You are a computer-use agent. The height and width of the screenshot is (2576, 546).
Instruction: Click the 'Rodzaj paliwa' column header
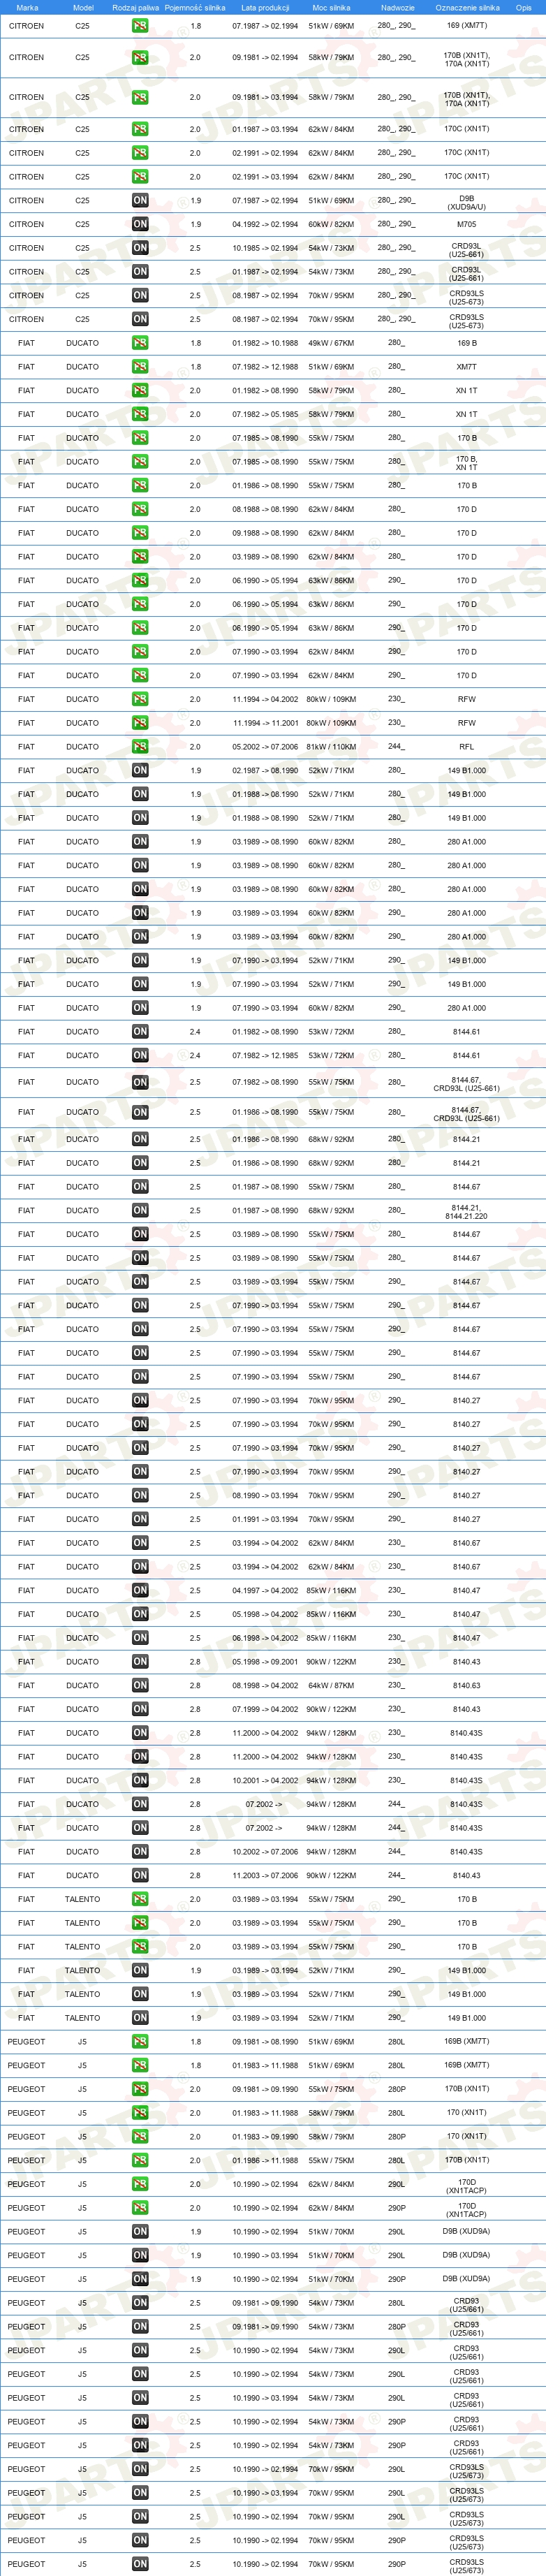(135, 7)
